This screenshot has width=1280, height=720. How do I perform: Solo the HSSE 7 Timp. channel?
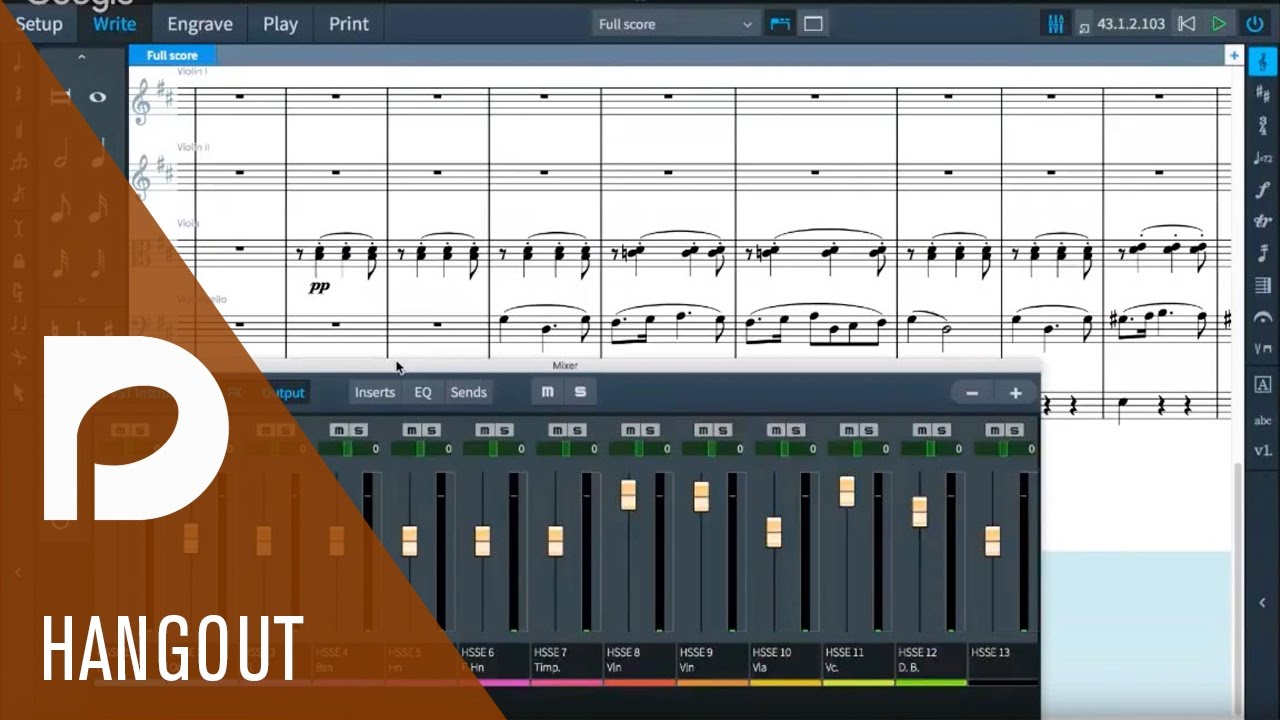(x=578, y=430)
